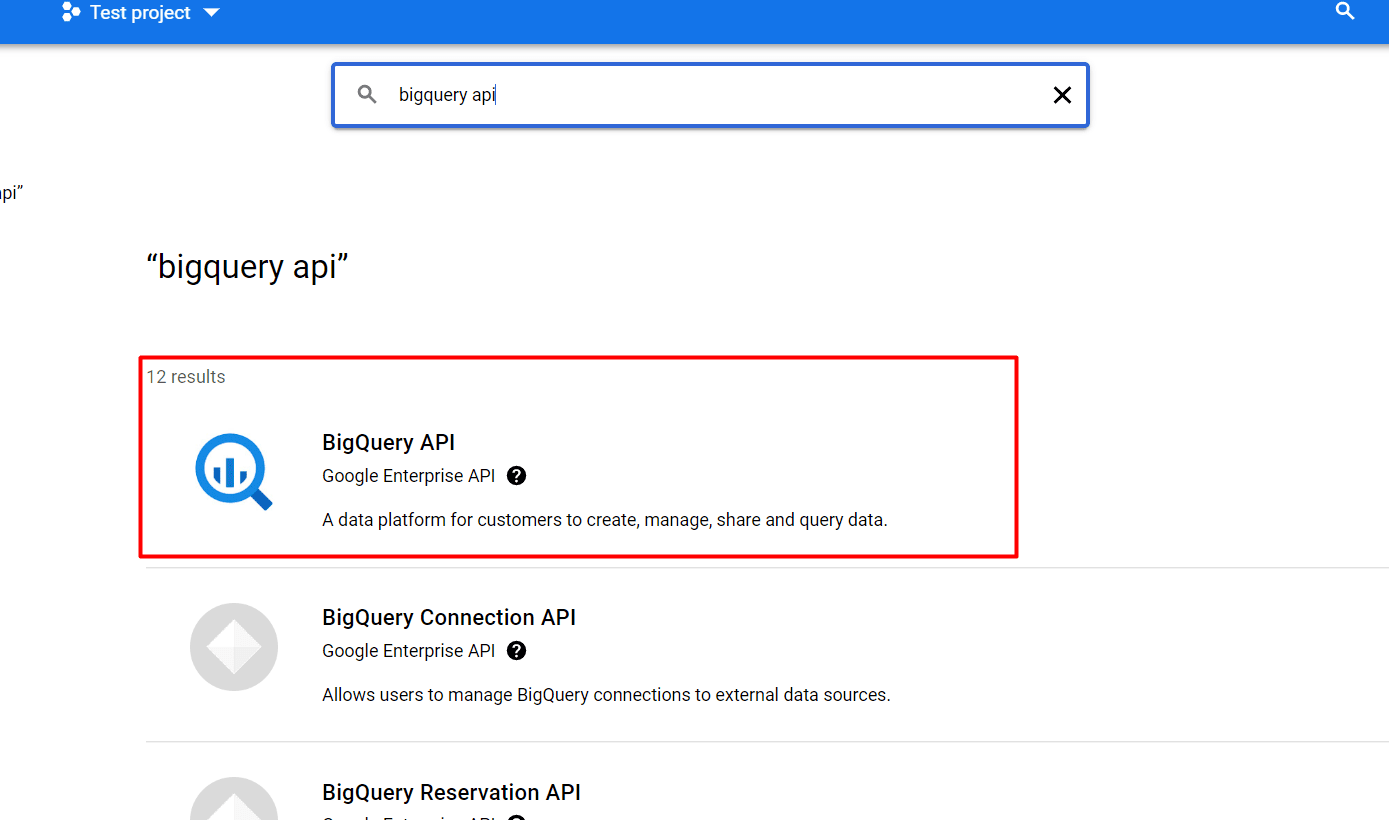Click the gray BigQuery Connection API icon
1389x820 pixels.
pyautogui.click(x=234, y=647)
